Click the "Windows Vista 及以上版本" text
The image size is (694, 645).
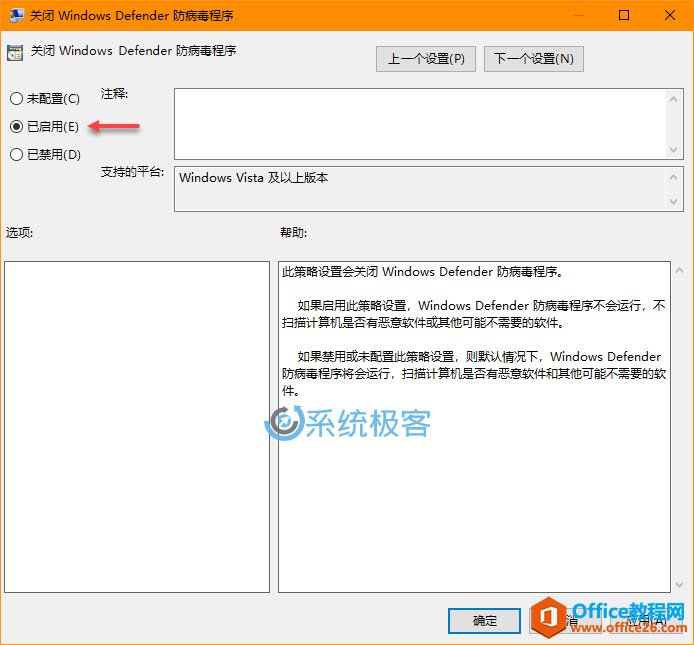254,178
